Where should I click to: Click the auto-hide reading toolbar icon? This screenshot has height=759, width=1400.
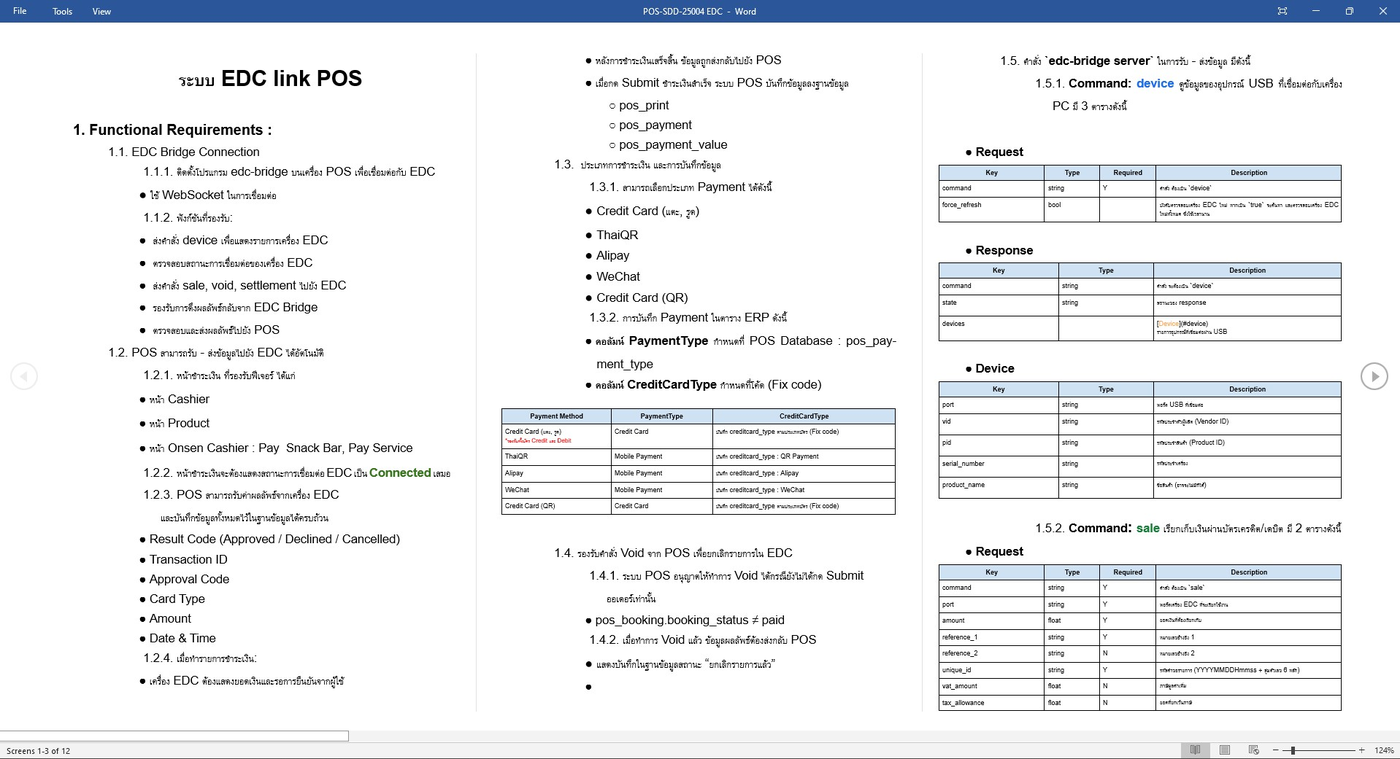[1282, 11]
